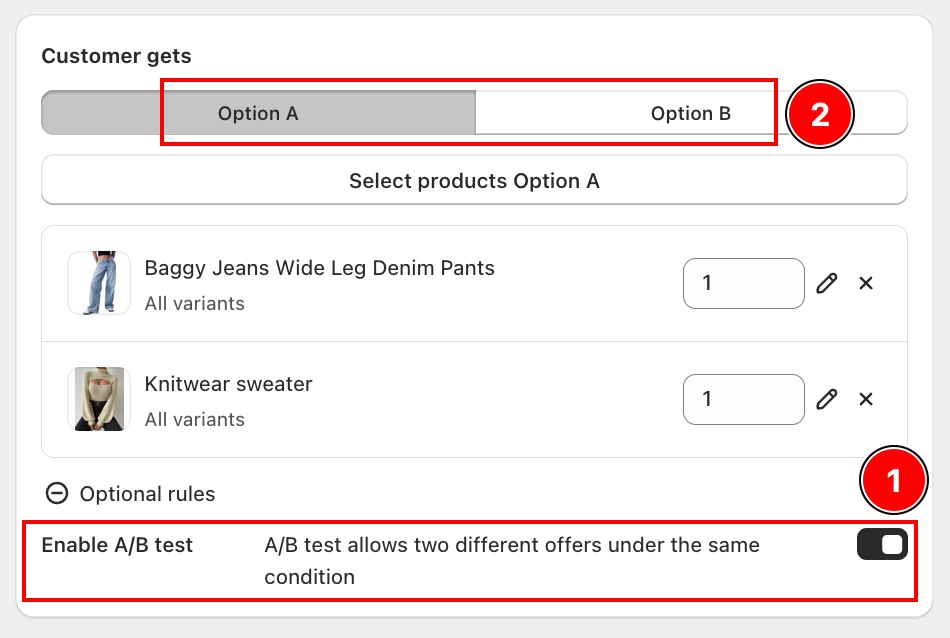The image size is (950, 638).
Task: Edit Baggy Jeans product with pencil icon
Action: click(x=826, y=283)
